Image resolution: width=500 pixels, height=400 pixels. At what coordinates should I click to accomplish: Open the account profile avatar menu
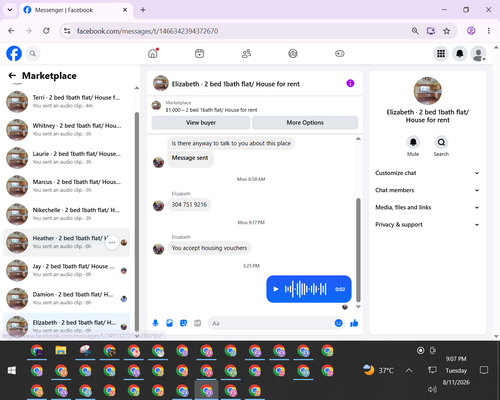478,53
